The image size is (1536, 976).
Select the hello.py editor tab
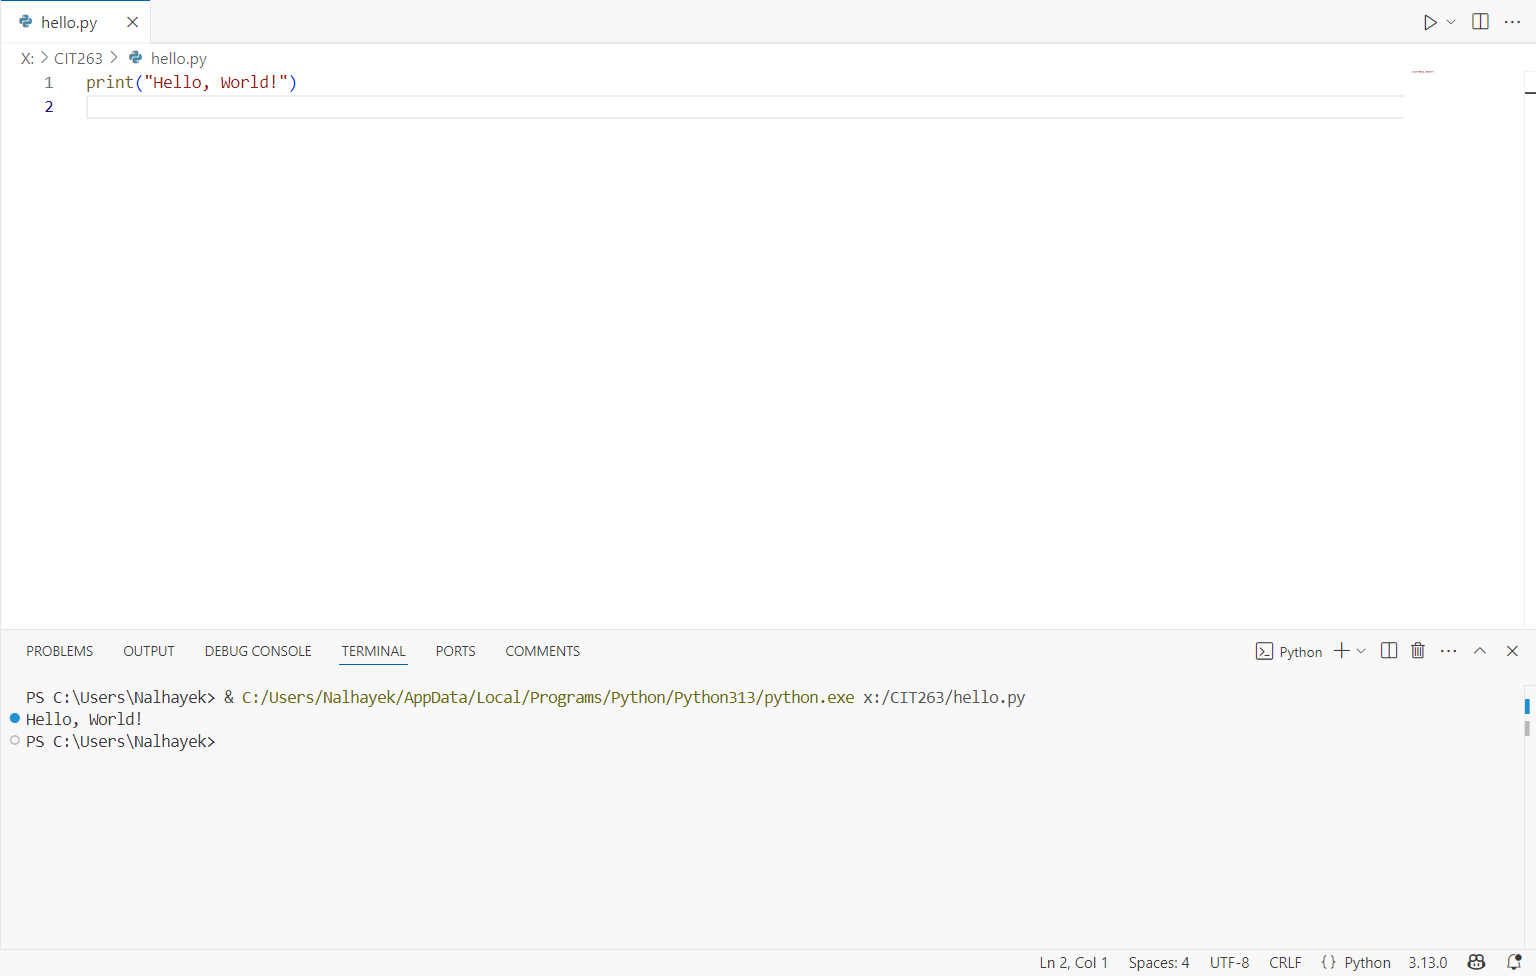76,22
